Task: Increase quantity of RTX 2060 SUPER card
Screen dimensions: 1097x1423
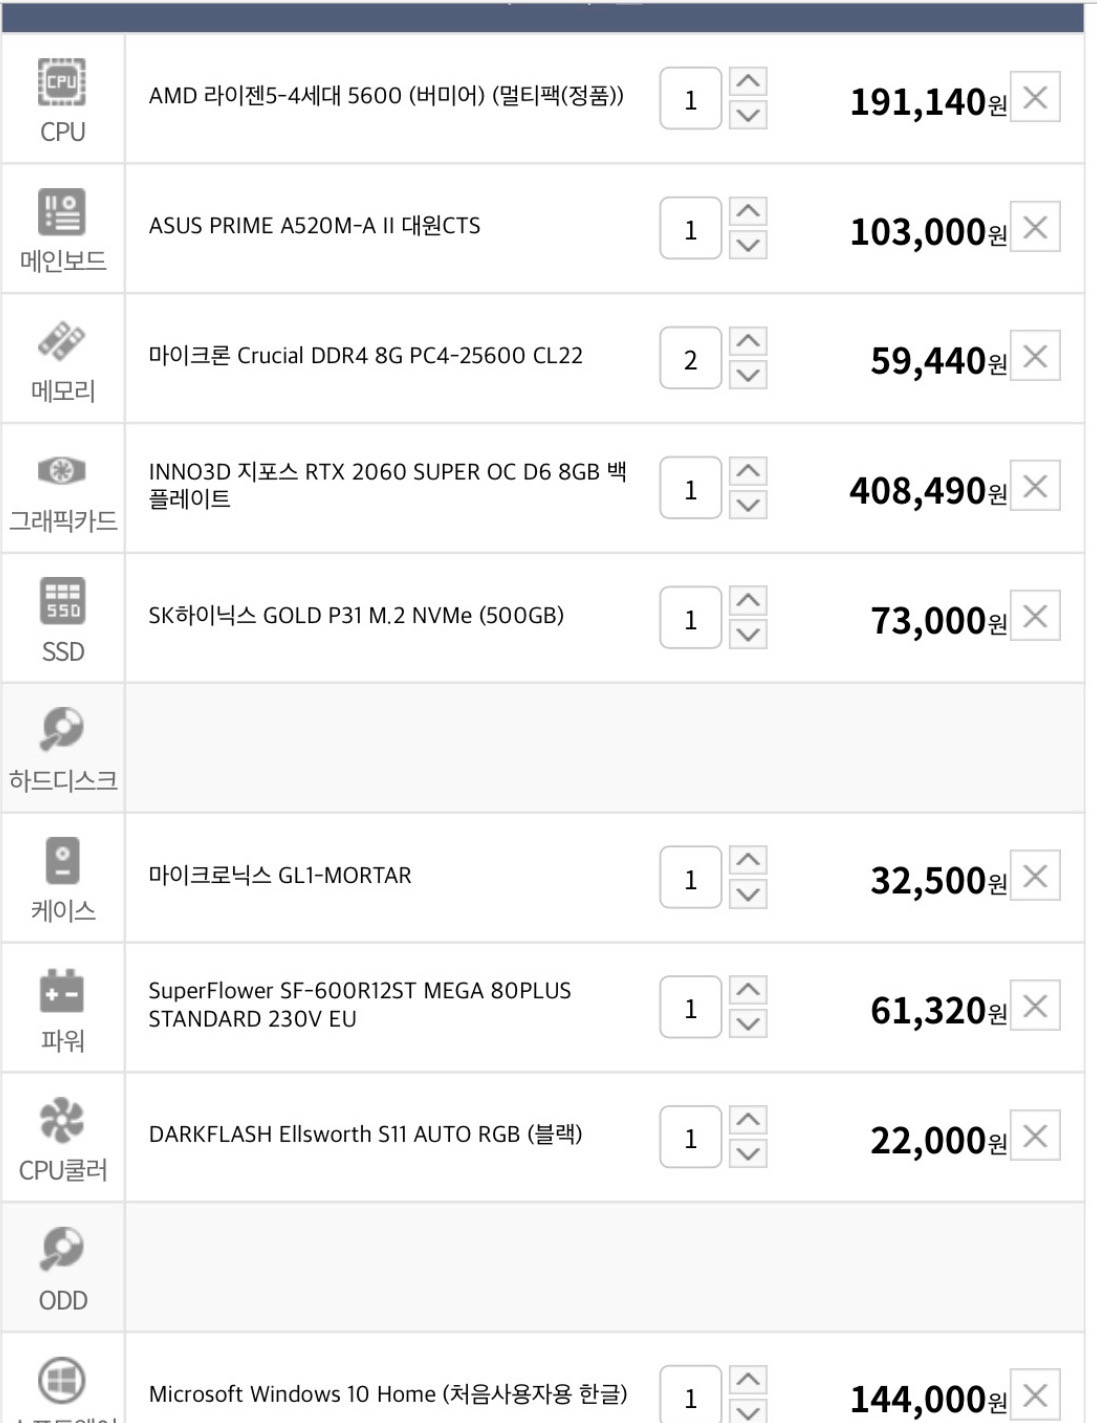Action: [748, 471]
